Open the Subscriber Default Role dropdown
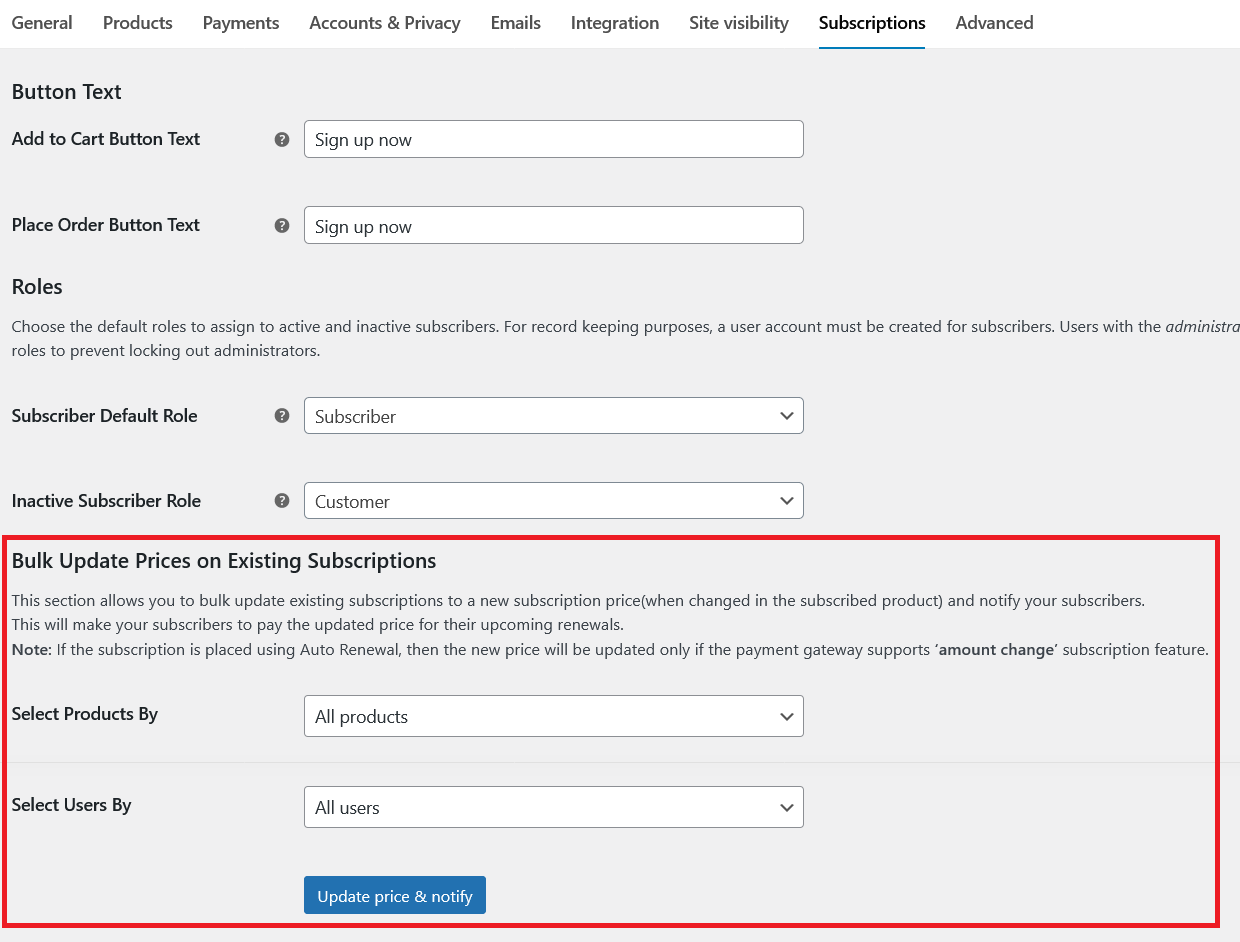 point(553,416)
